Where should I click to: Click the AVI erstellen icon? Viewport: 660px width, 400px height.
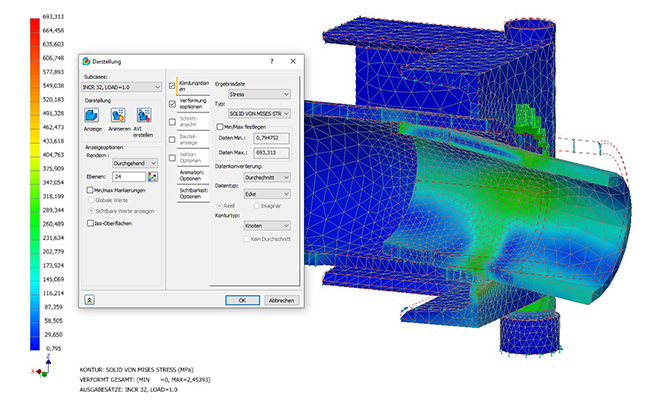(x=143, y=116)
